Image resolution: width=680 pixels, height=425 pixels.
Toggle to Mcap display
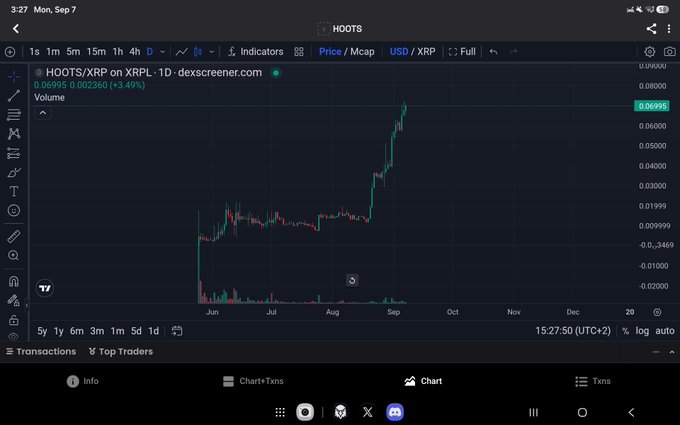362,52
